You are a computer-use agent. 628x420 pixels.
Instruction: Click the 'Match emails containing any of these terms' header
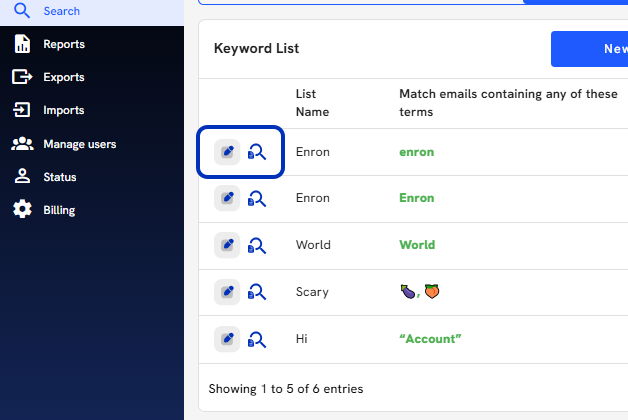coord(508,103)
